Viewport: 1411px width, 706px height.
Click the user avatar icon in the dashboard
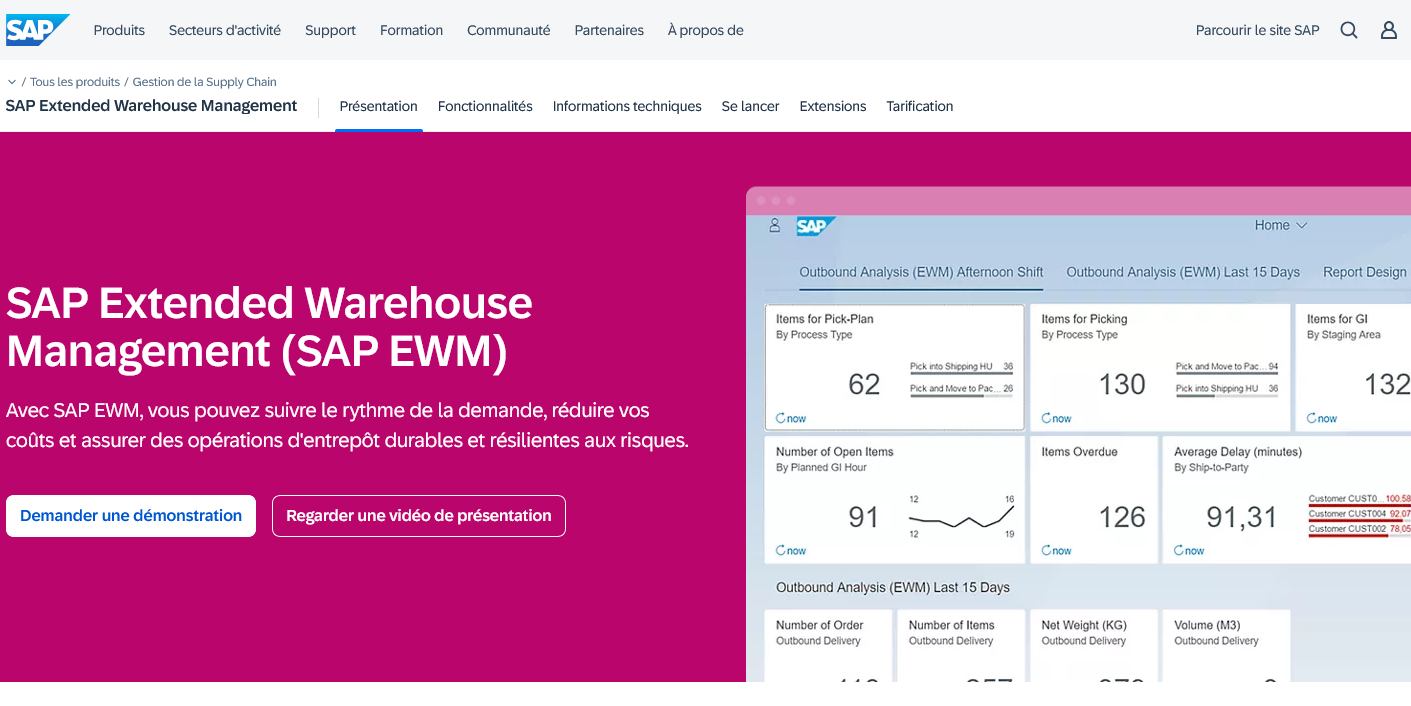pyautogui.click(x=774, y=226)
